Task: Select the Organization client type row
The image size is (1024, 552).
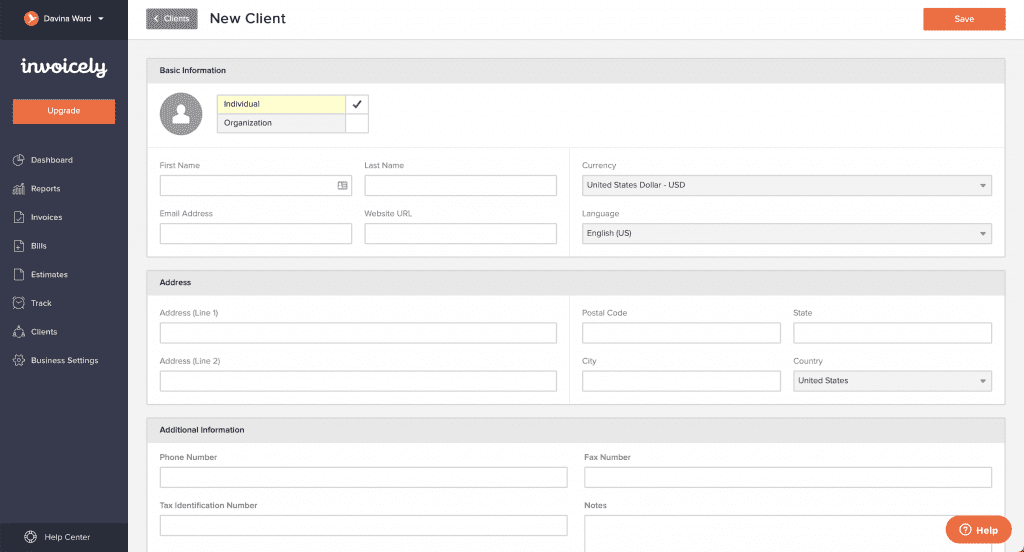Action: [281, 123]
